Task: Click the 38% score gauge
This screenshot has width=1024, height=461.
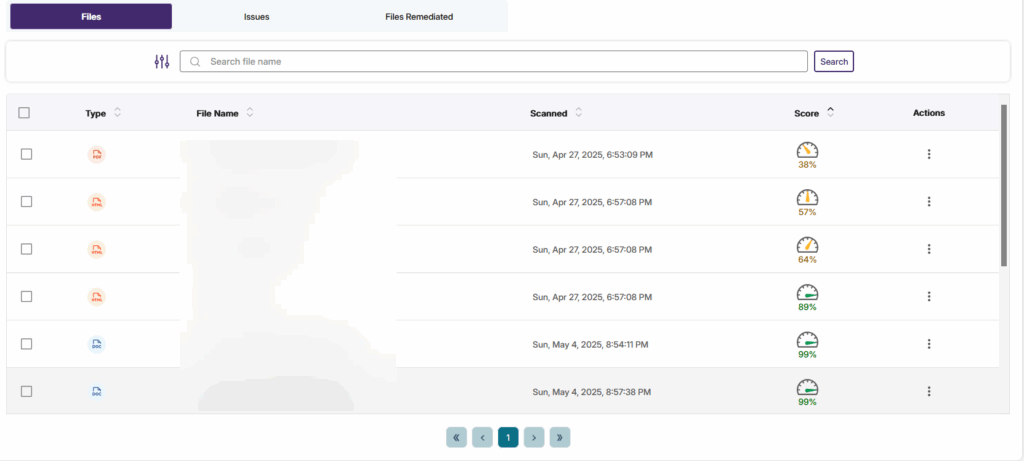Action: click(807, 151)
